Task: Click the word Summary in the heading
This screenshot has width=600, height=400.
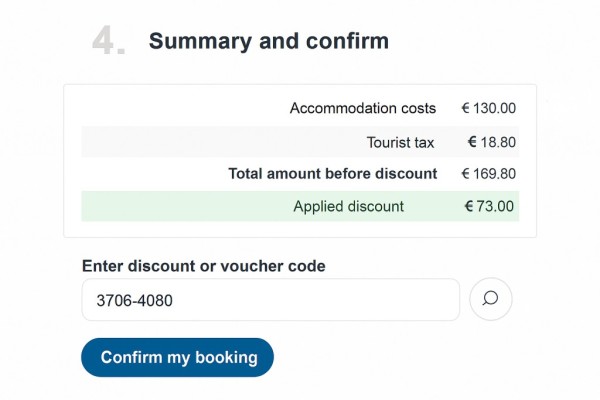Action: pos(194,41)
